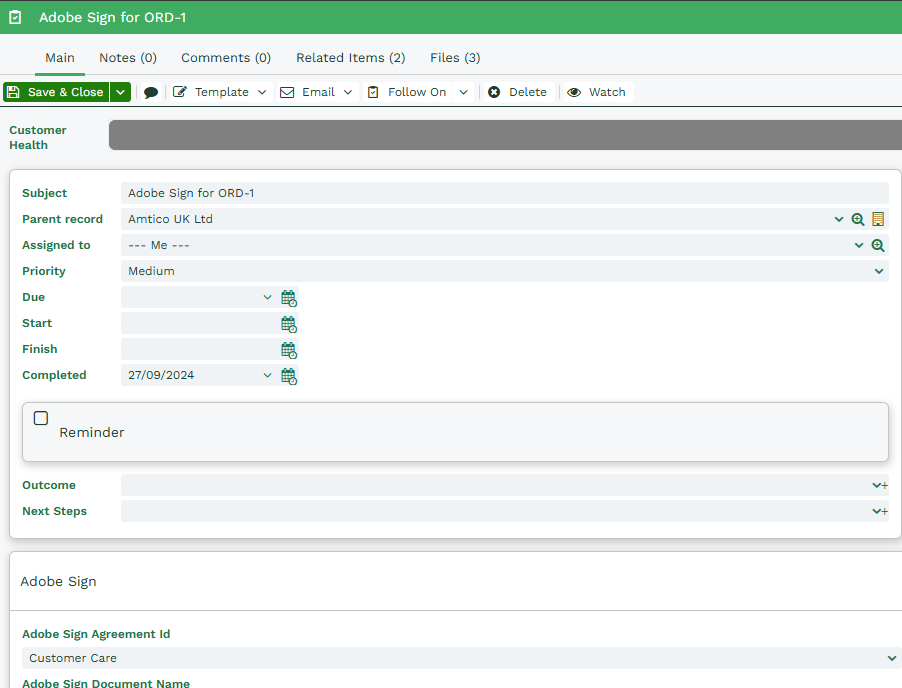Switch to the Main tab
This screenshot has width=902, height=688.
[60, 58]
